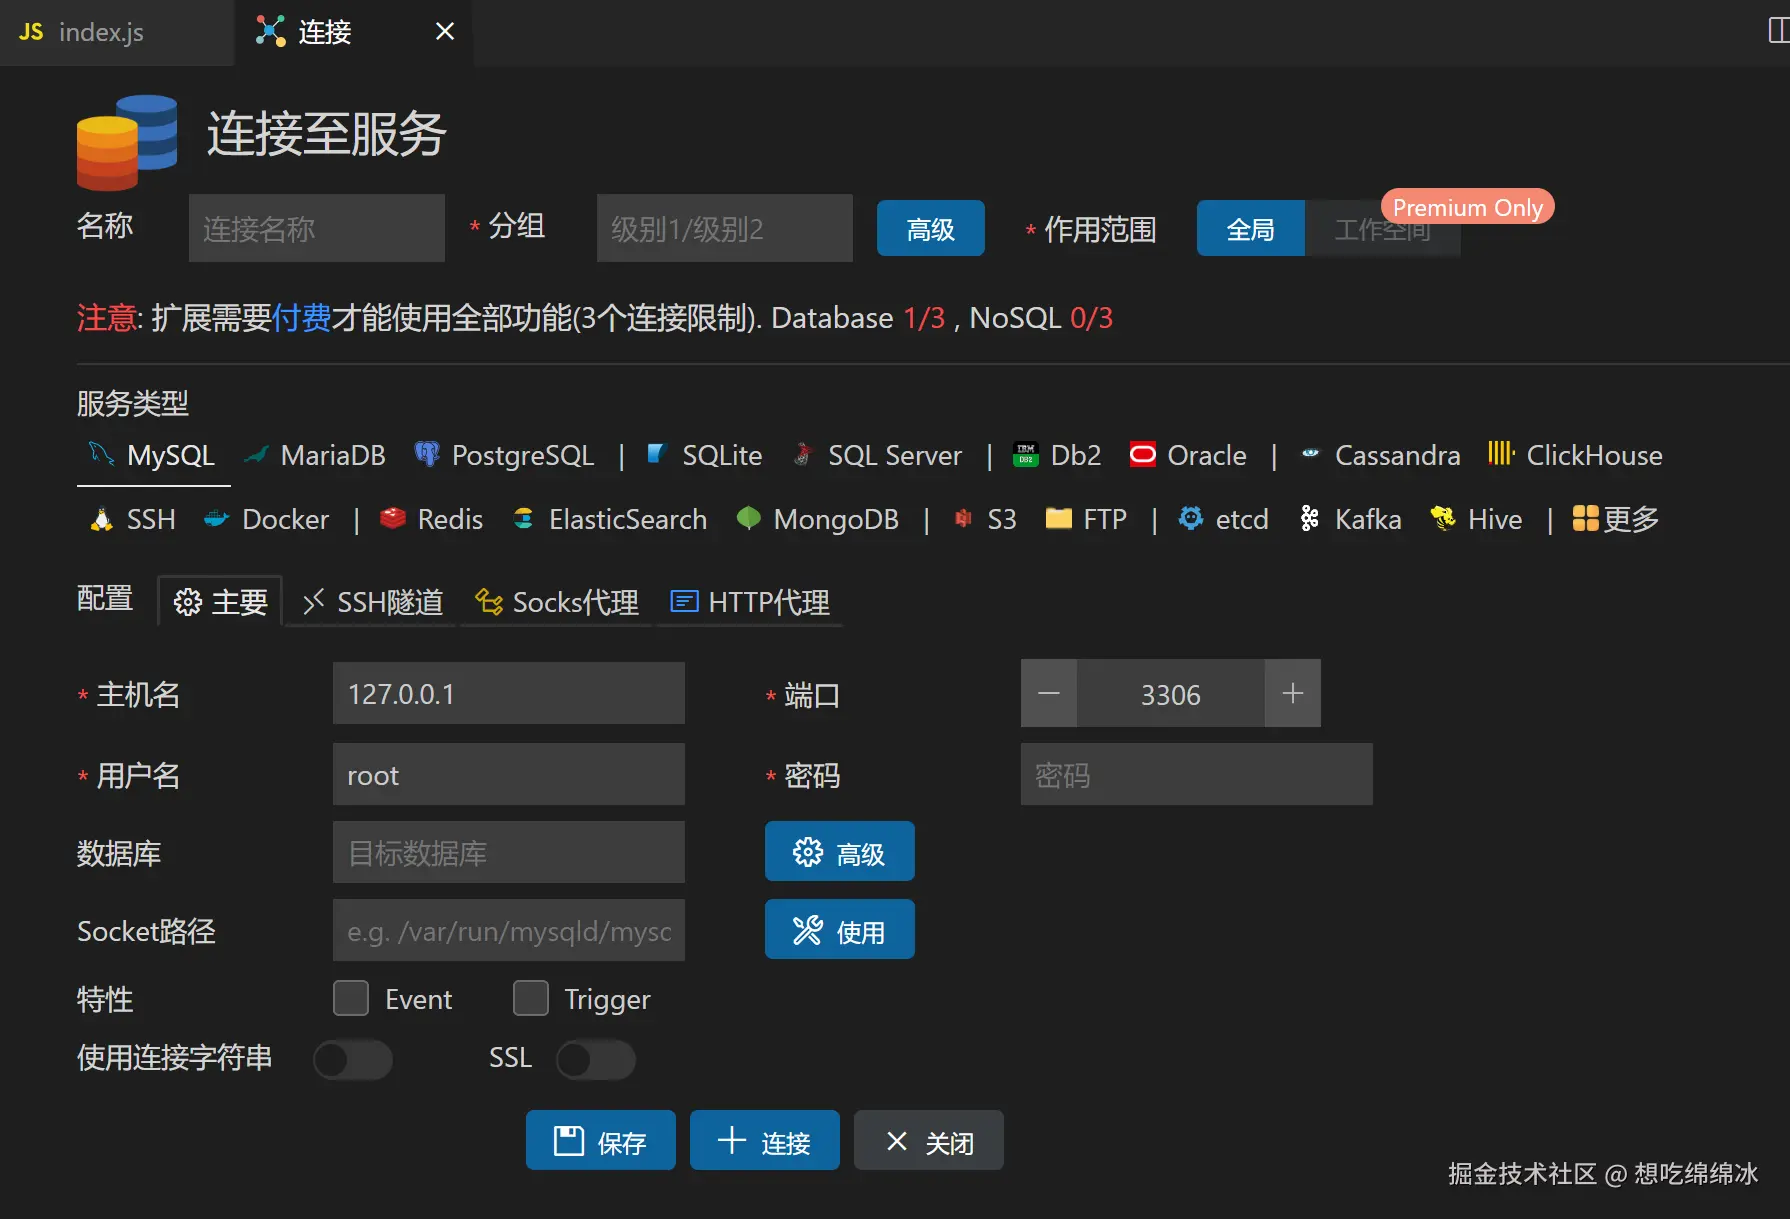Switch to the index.js tab

[x=117, y=33]
